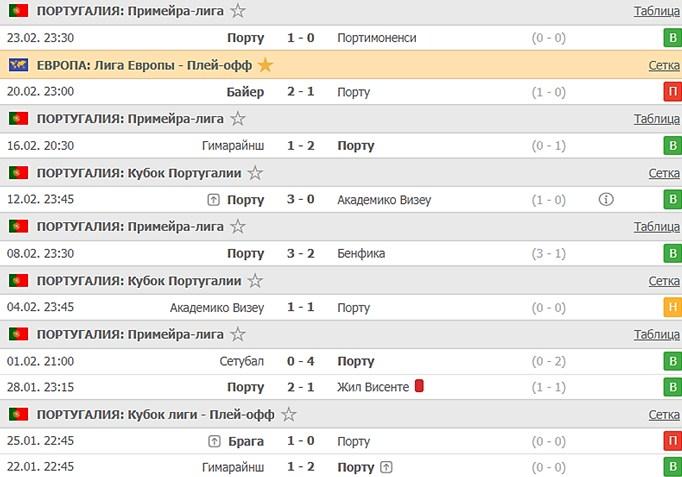Image resolution: width=682 pixels, height=477 pixels.
Task: Open Сетка link for Кубок лиги - Плей-офф
Action: (664, 414)
